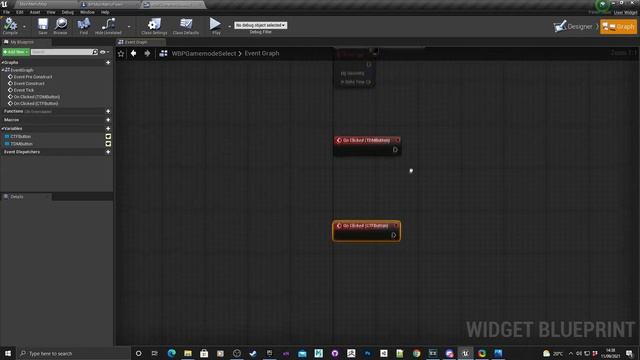Open File Explorer from the taskbar
640x360 pixels.
[188, 353]
